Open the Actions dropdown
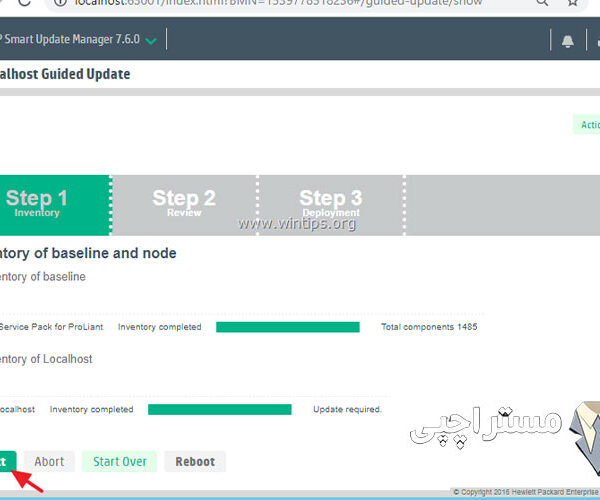600x500 pixels. tap(587, 124)
